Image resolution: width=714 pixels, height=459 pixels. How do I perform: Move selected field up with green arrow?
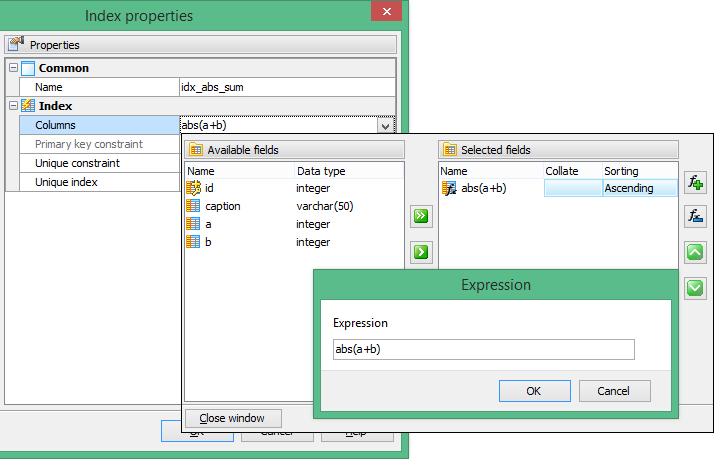click(695, 252)
